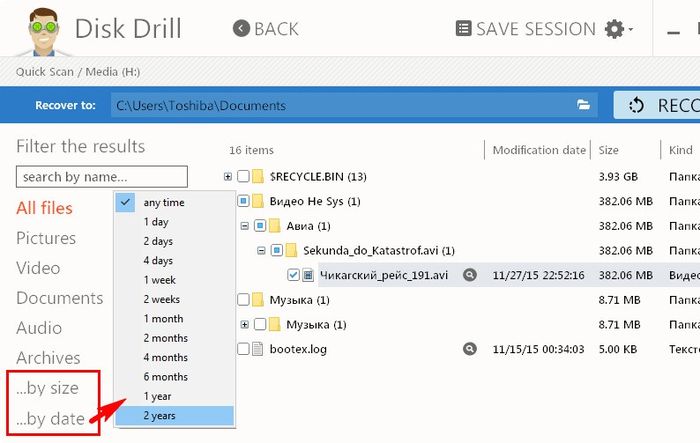Minimize the Disk Drill window

(x=673, y=32)
